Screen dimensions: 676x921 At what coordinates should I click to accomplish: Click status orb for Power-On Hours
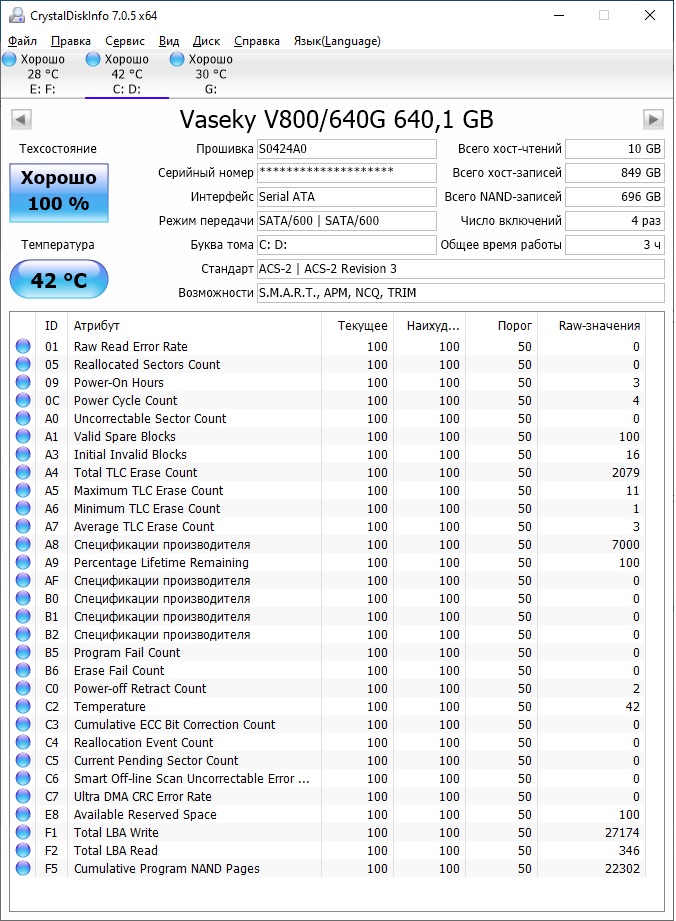(23, 382)
